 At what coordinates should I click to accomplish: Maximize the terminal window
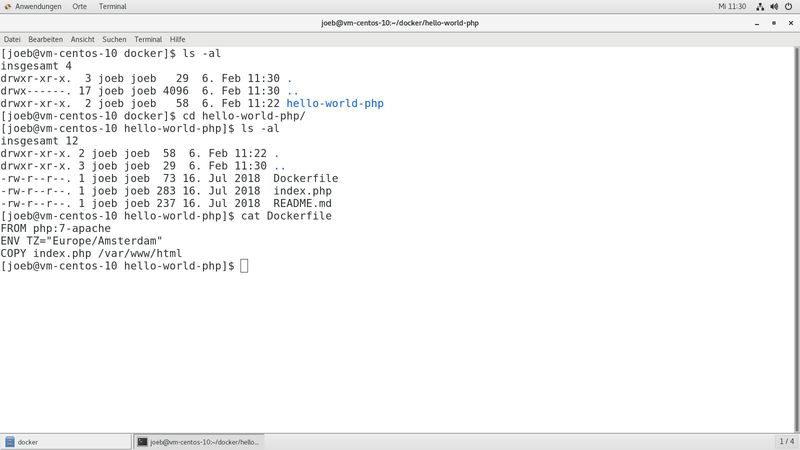(772, 22)
